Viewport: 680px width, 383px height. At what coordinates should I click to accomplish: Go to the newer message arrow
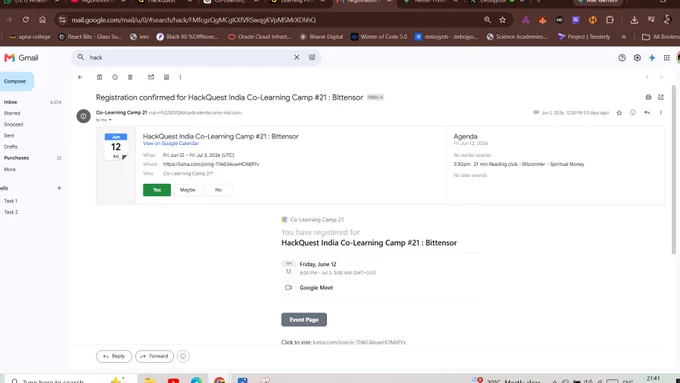(647, 77)
